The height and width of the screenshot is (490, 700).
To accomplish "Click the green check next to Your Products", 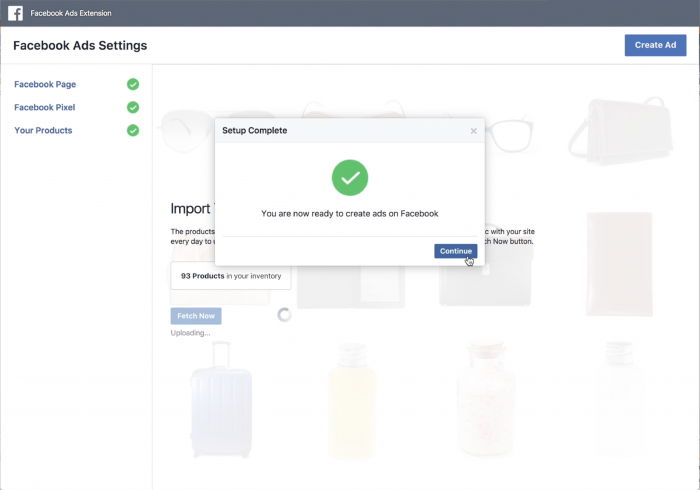I will [x=133, y=130].
